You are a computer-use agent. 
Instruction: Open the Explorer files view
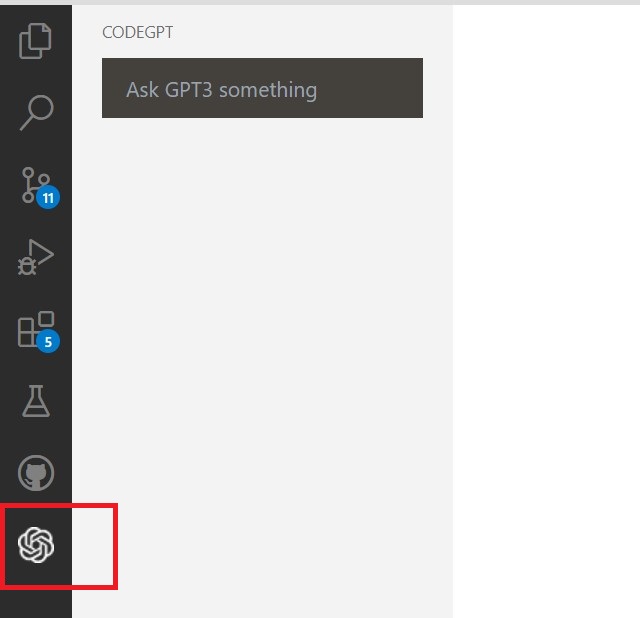pos(36,41)
